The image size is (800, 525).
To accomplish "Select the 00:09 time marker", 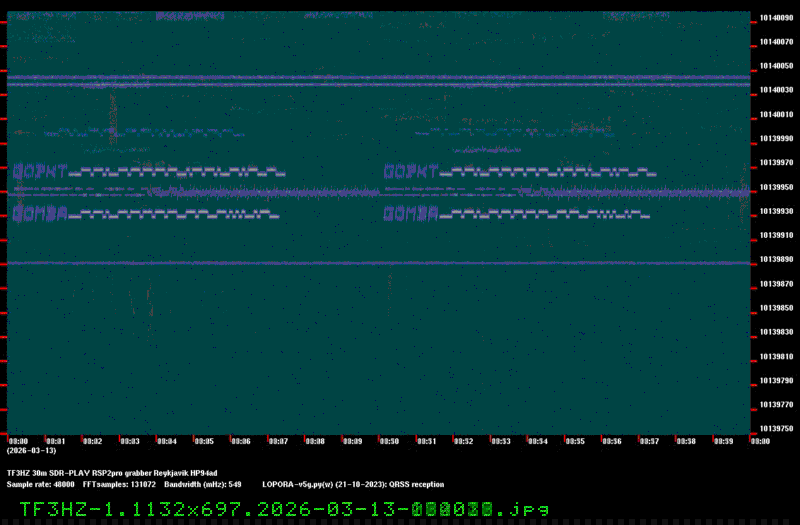I will (353, 441).
